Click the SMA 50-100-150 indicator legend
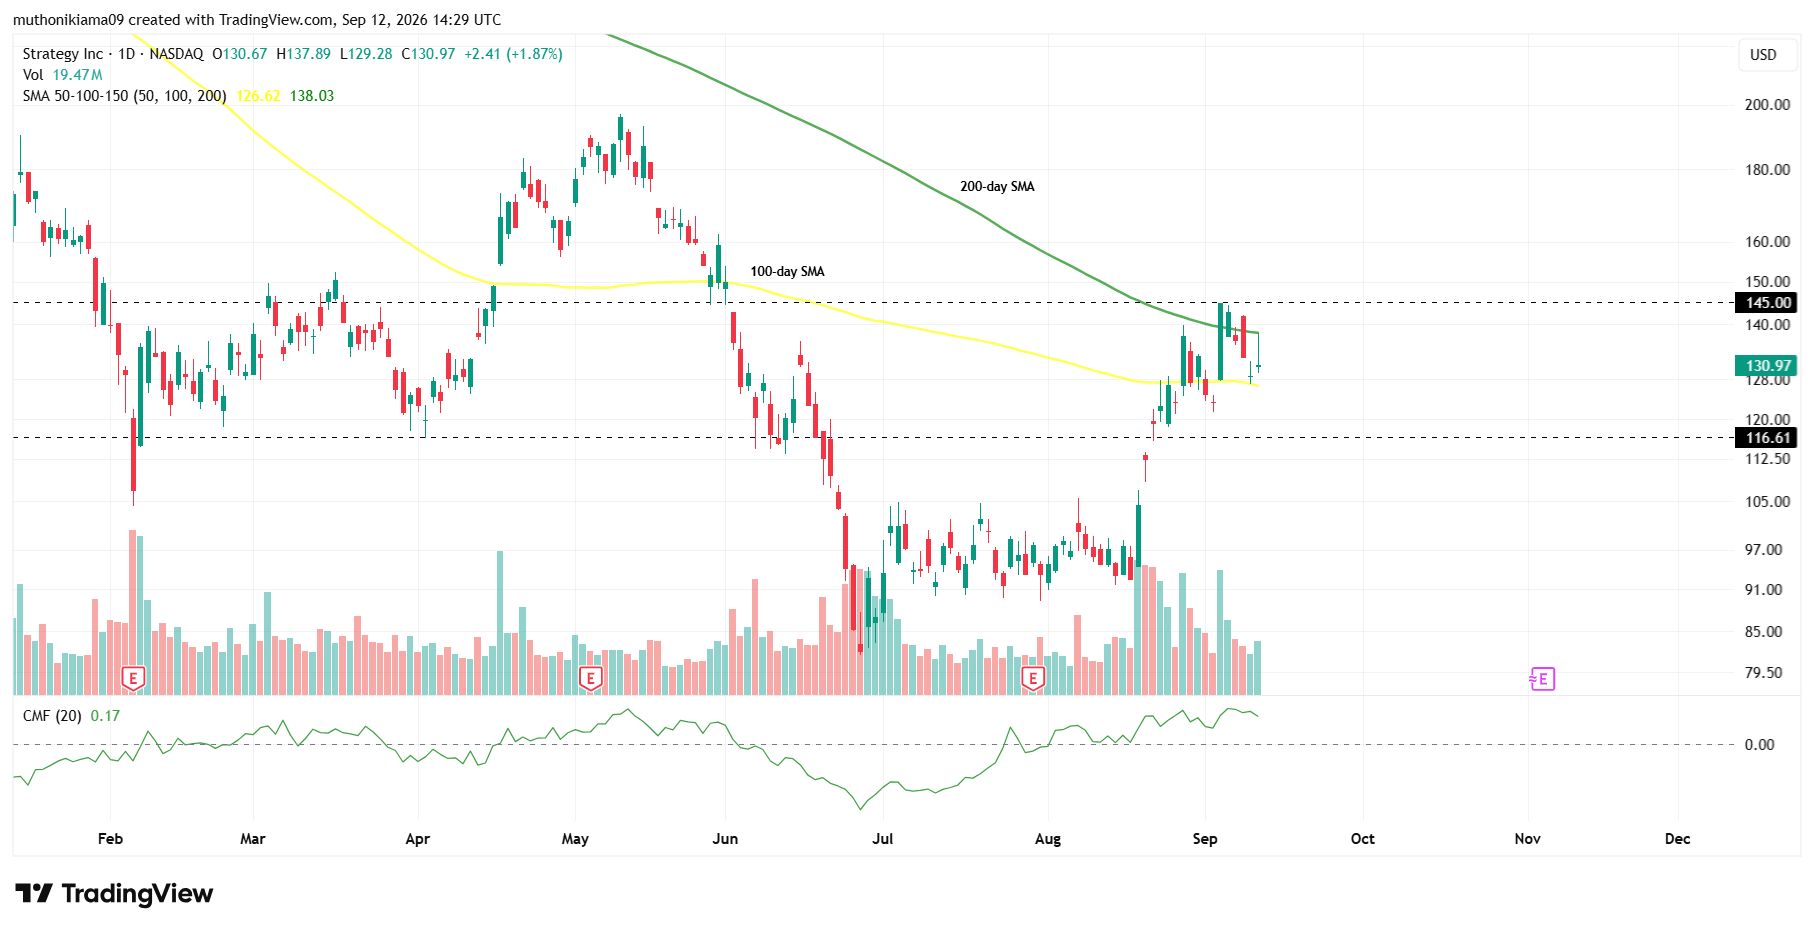Screen dimensions: 1814x931 coord(125,96)
